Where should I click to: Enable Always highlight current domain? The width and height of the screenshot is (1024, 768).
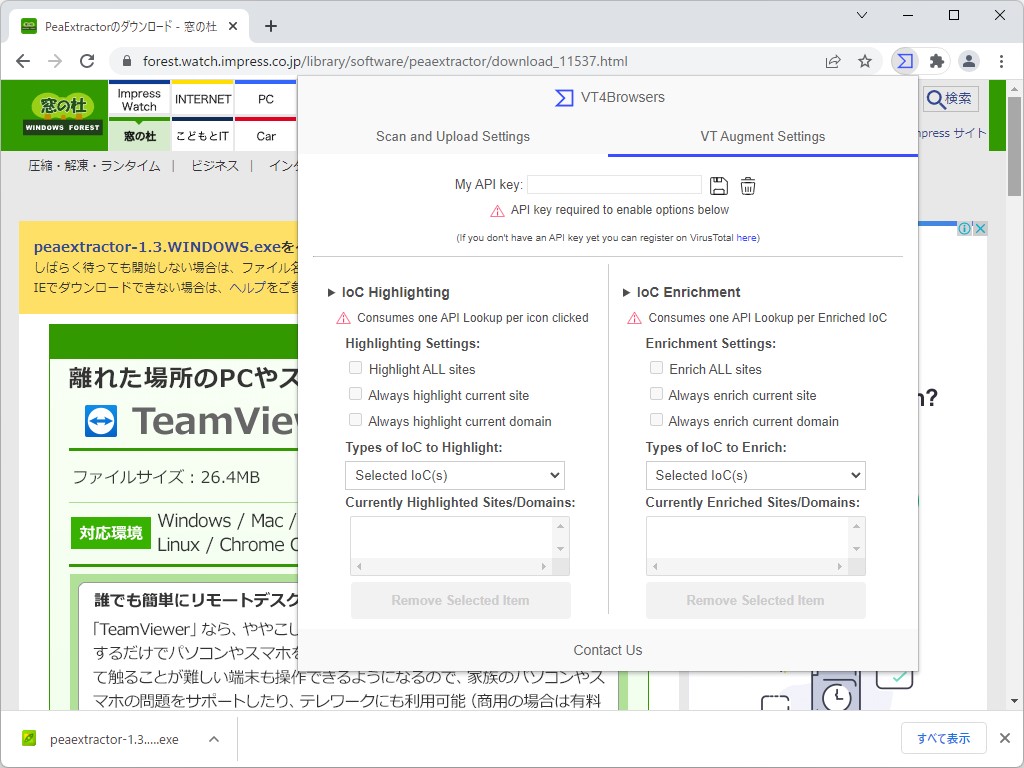355,421
